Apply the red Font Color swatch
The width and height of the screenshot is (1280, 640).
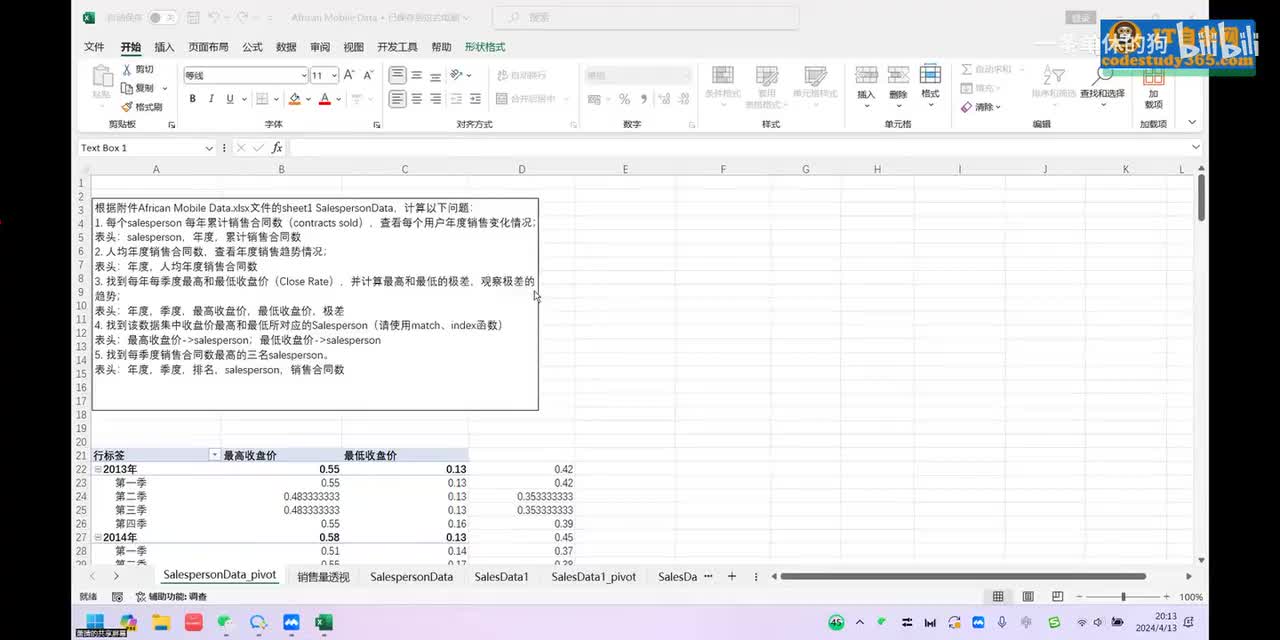point(325,99)
